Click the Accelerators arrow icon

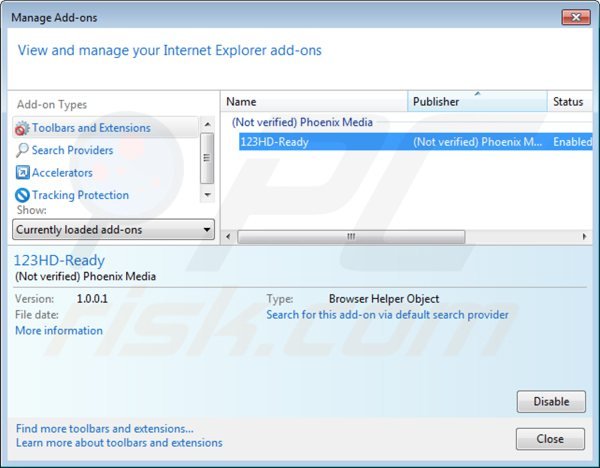[x=22, y=173]
